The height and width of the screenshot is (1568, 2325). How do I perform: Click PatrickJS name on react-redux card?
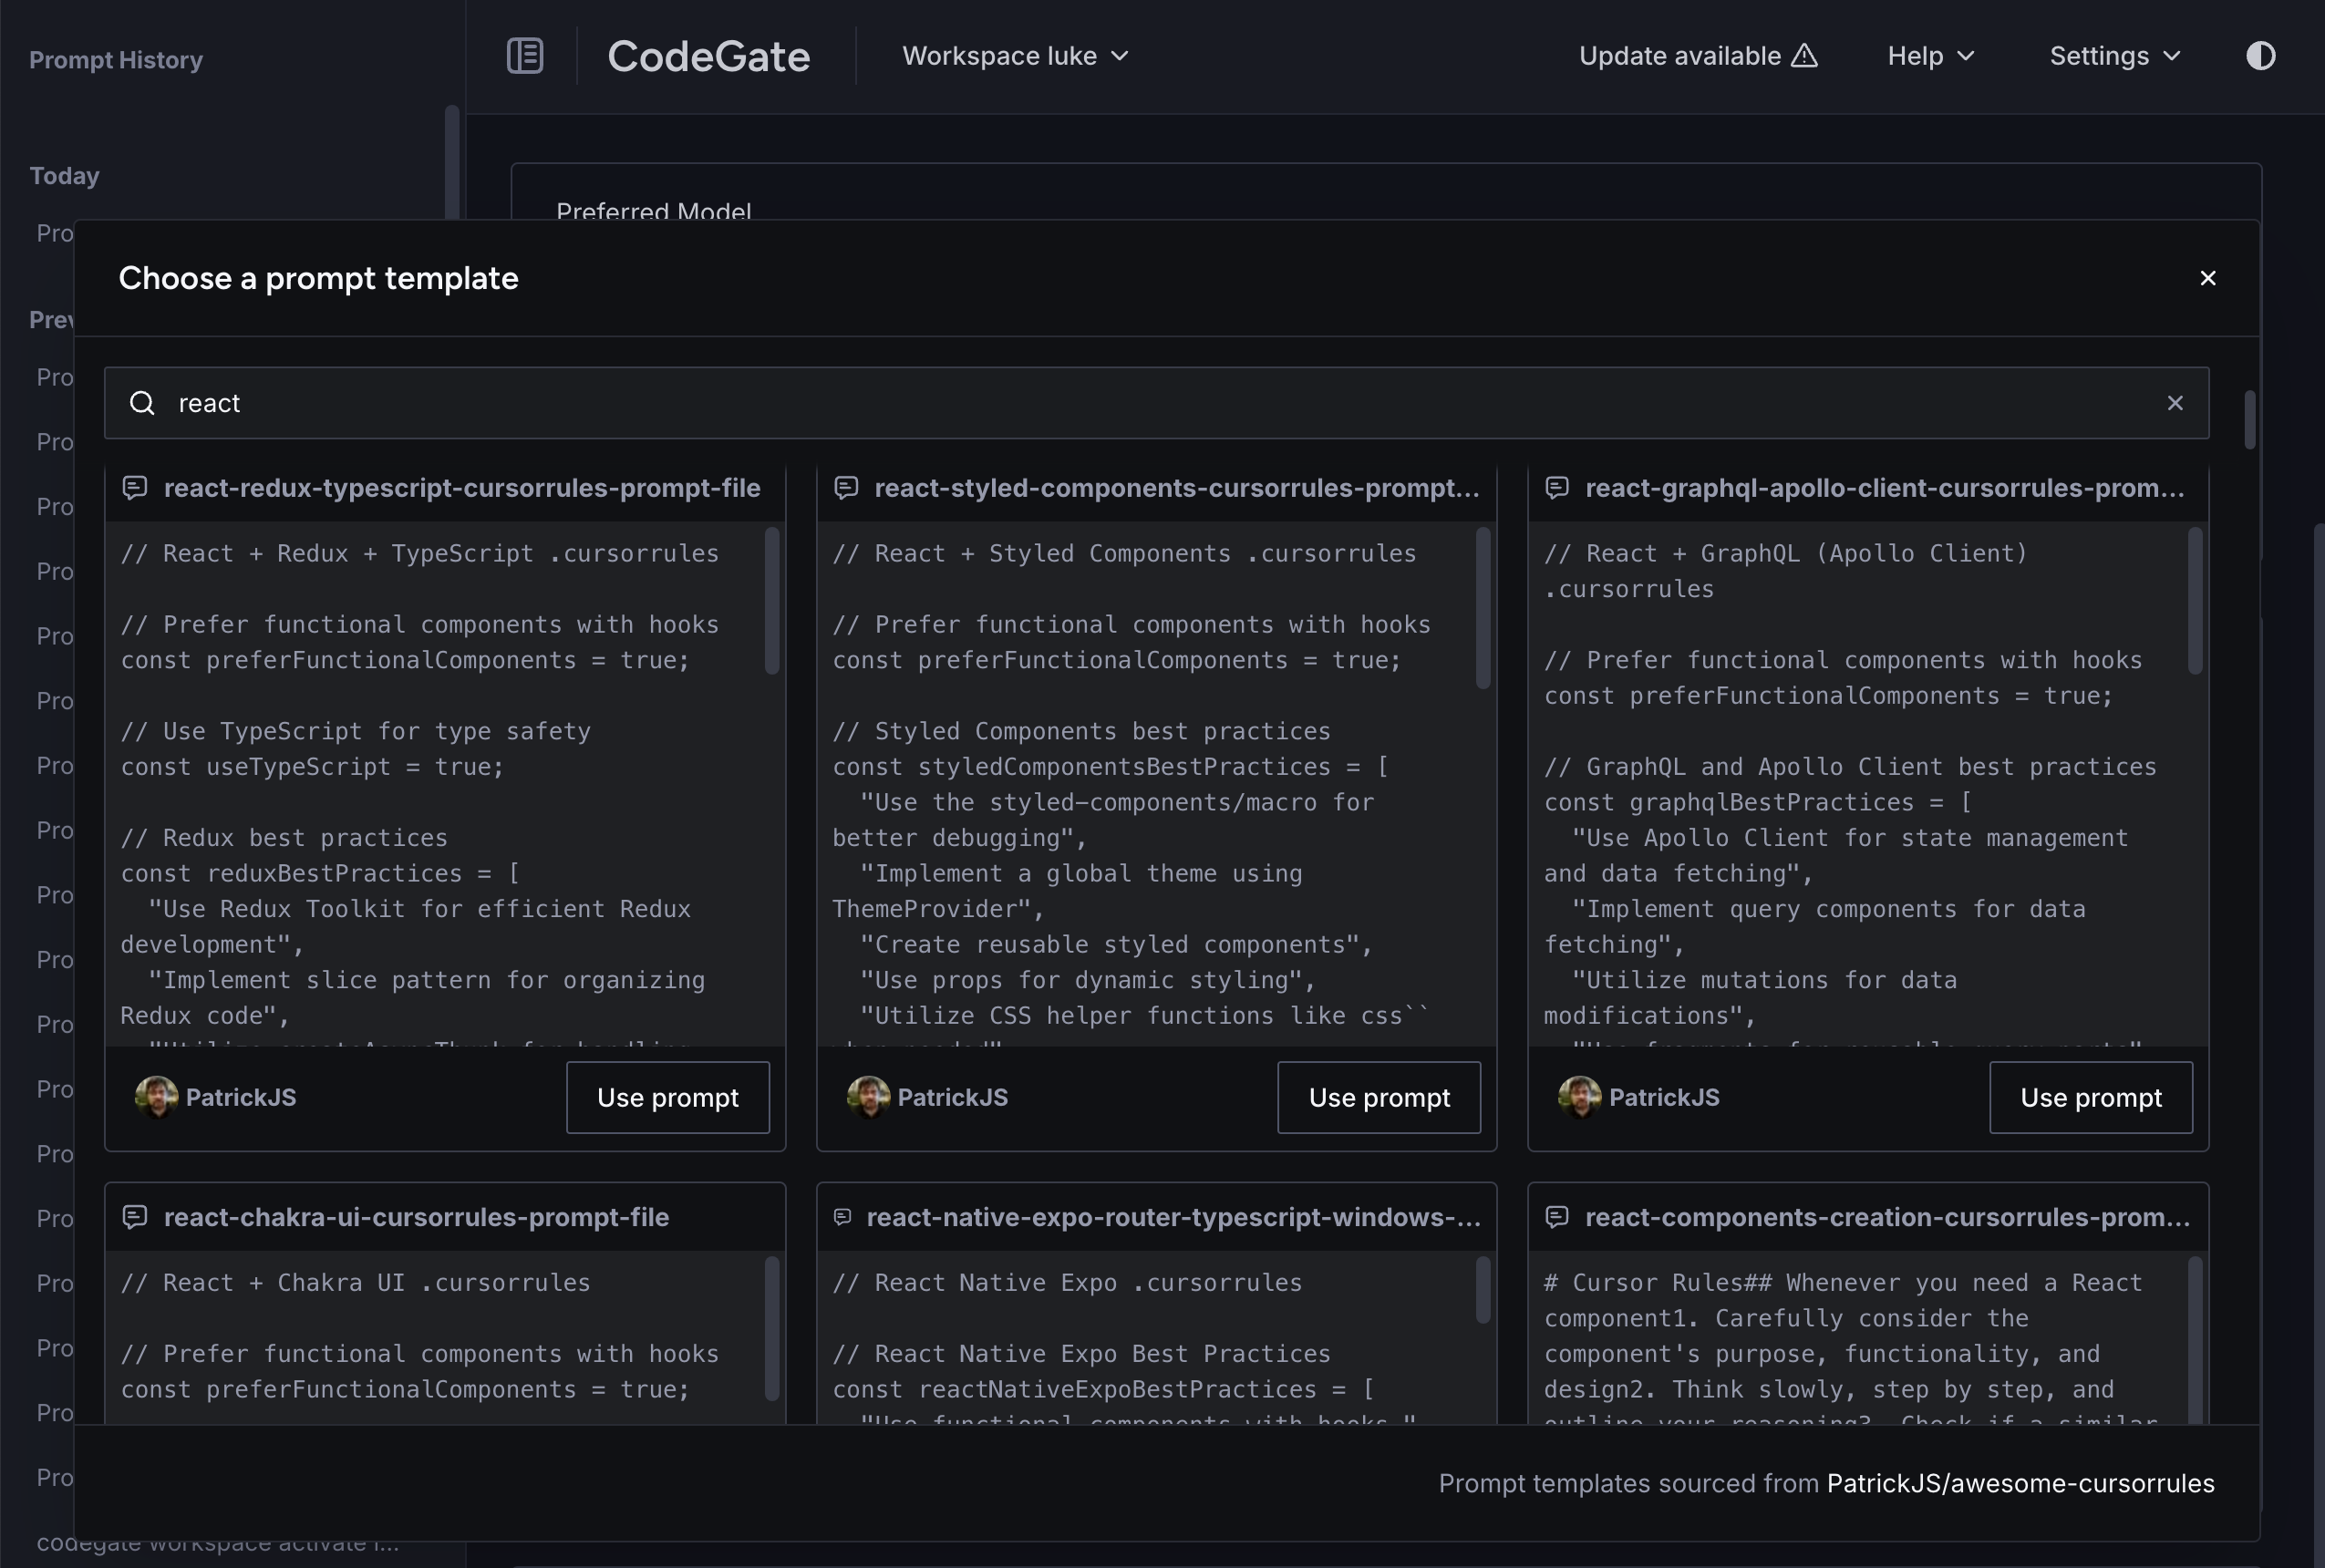(241, 1097)
